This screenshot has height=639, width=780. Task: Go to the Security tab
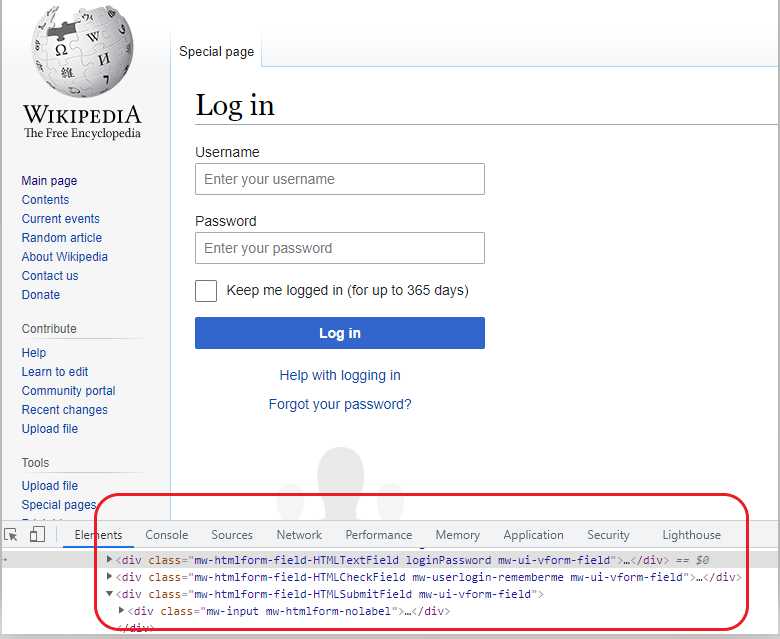608,535
